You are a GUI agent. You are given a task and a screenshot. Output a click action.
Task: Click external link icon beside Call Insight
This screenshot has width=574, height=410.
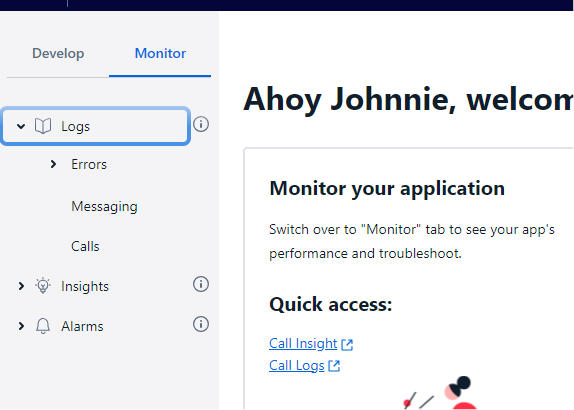click(x=347, y=344)
